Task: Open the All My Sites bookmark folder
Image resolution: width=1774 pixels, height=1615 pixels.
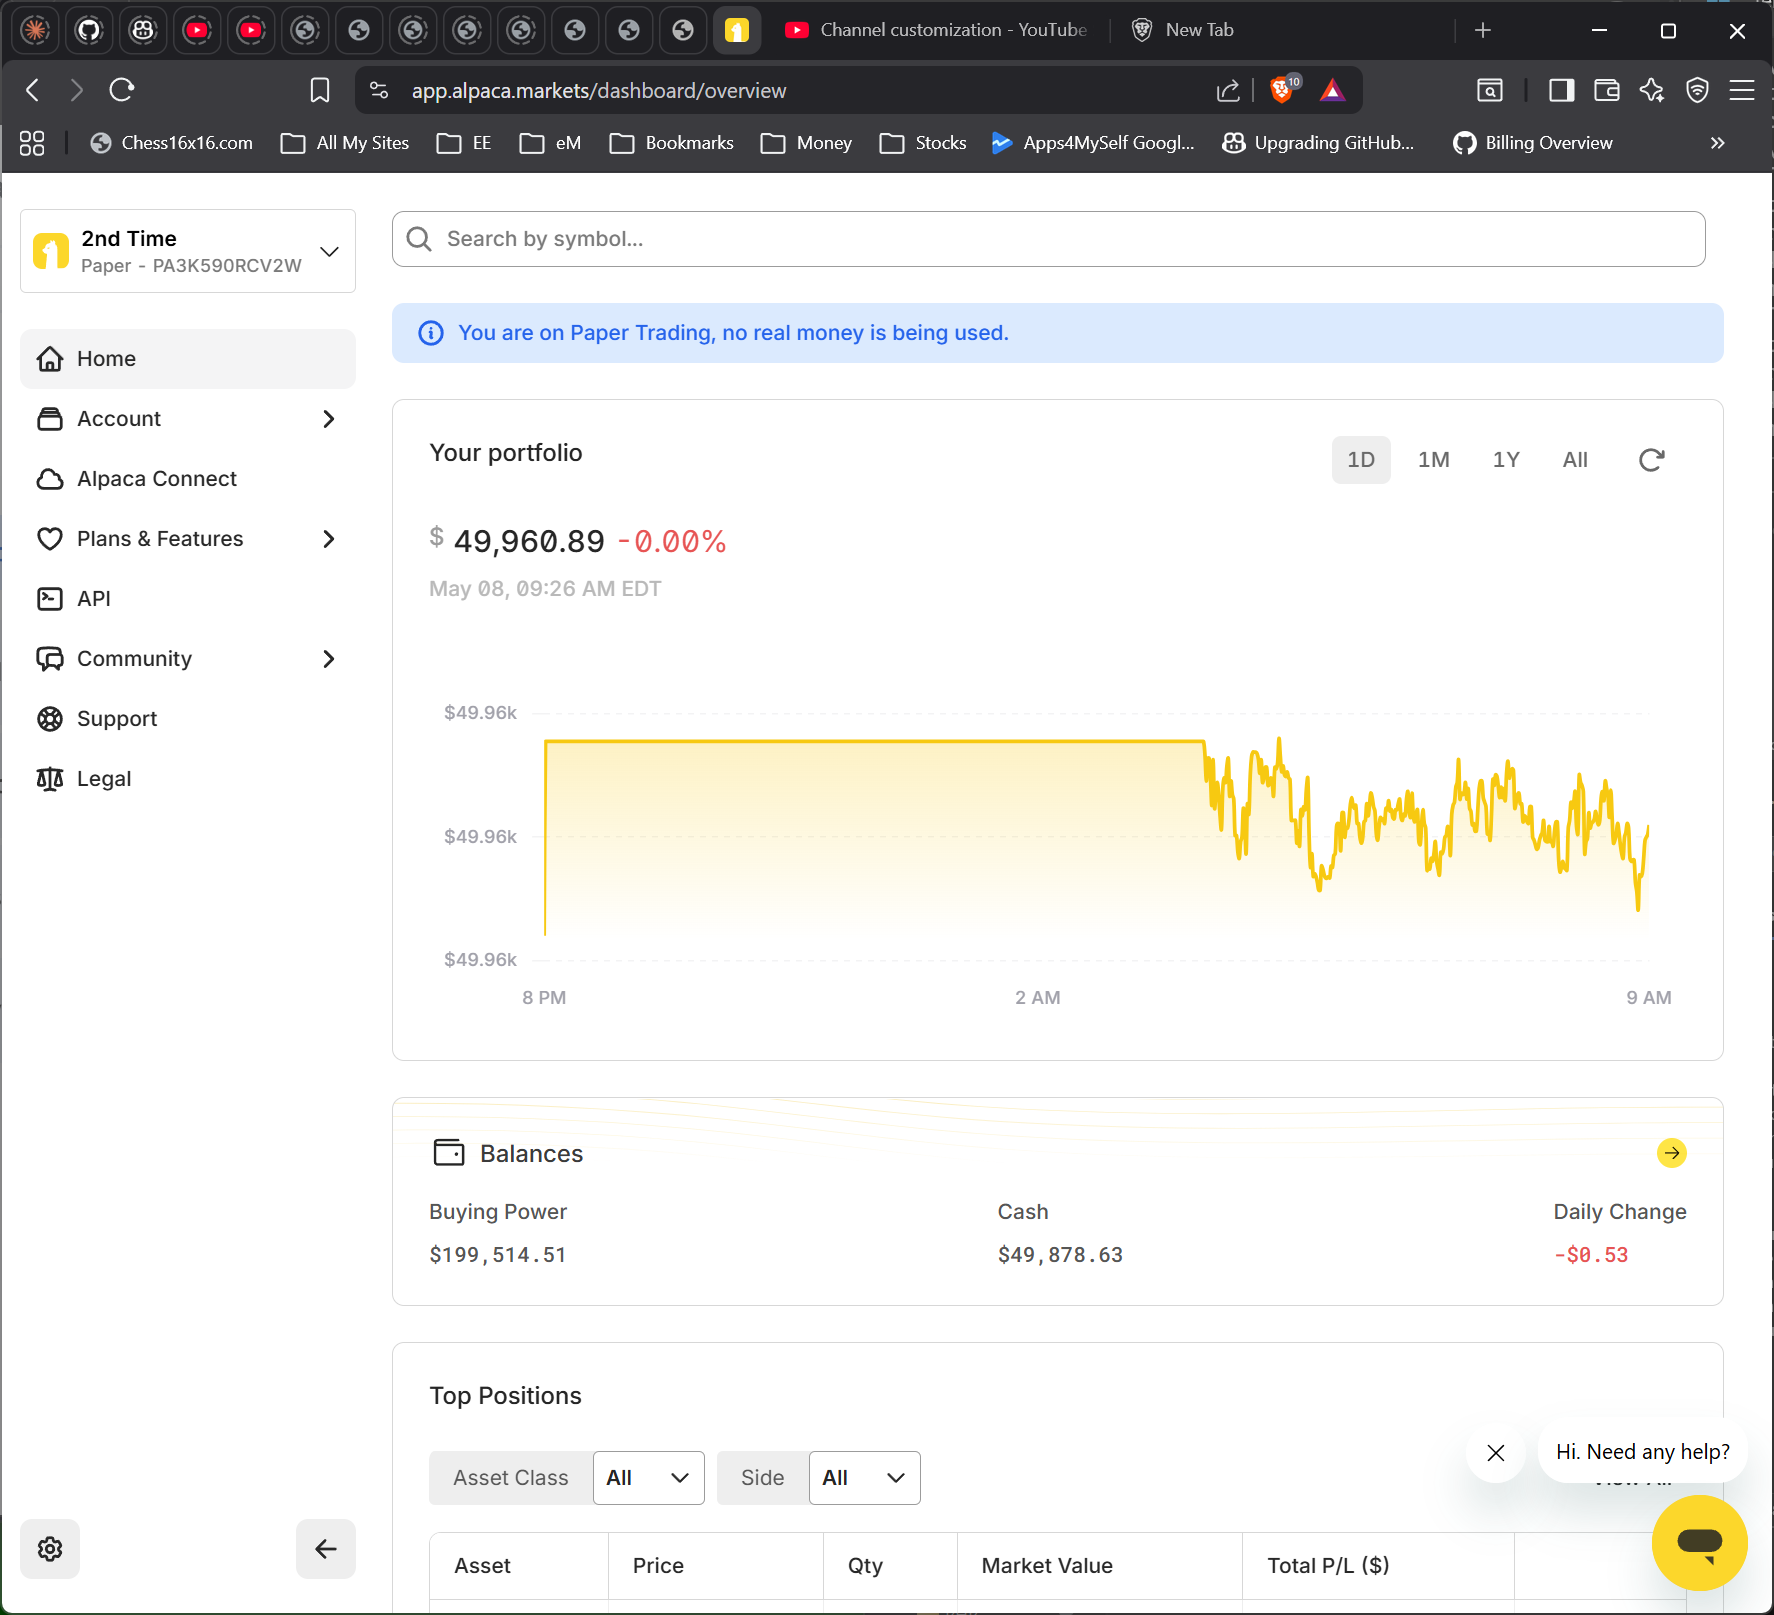Action: click(345, 143)
